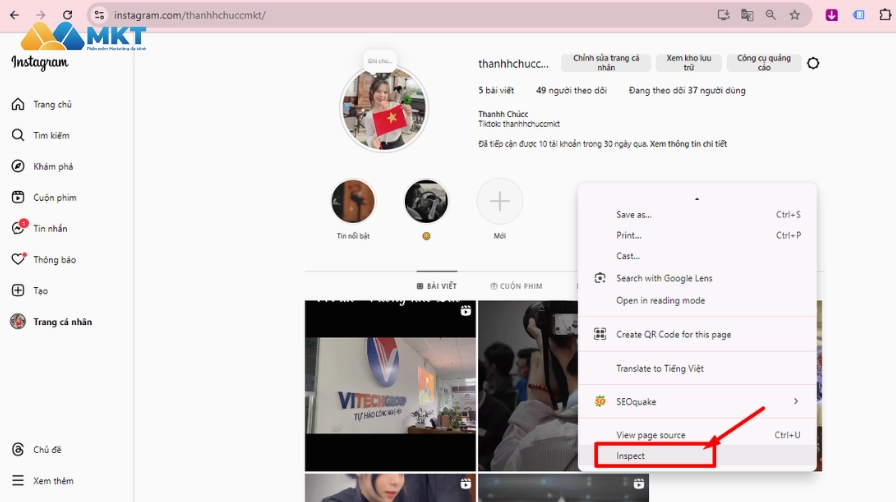Open 49 người theo dõi followers list
Image resolution: width=896 pixels, height=502 pixels.
coord(571,90)
